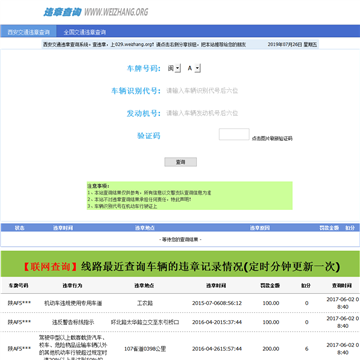Open the 西安交通违章查询 tab
This screenshot has height=360, width=360.
pos(28,32)
